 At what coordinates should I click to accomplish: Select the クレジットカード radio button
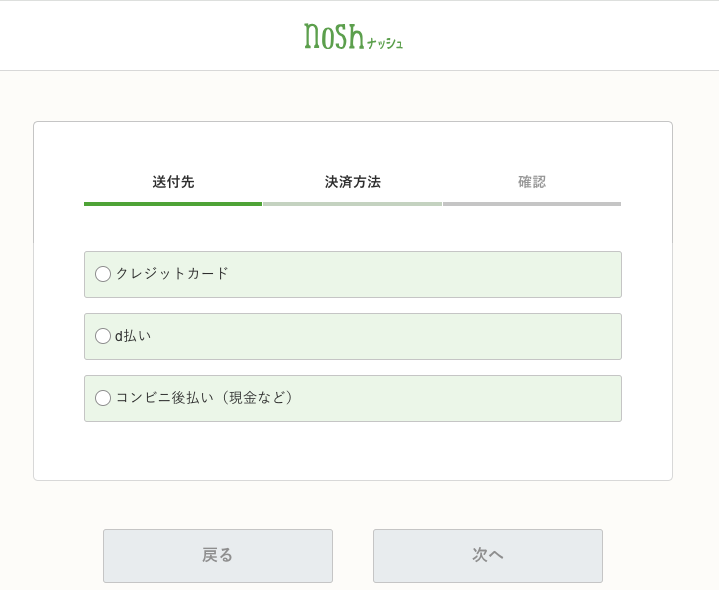coord(103,274)
